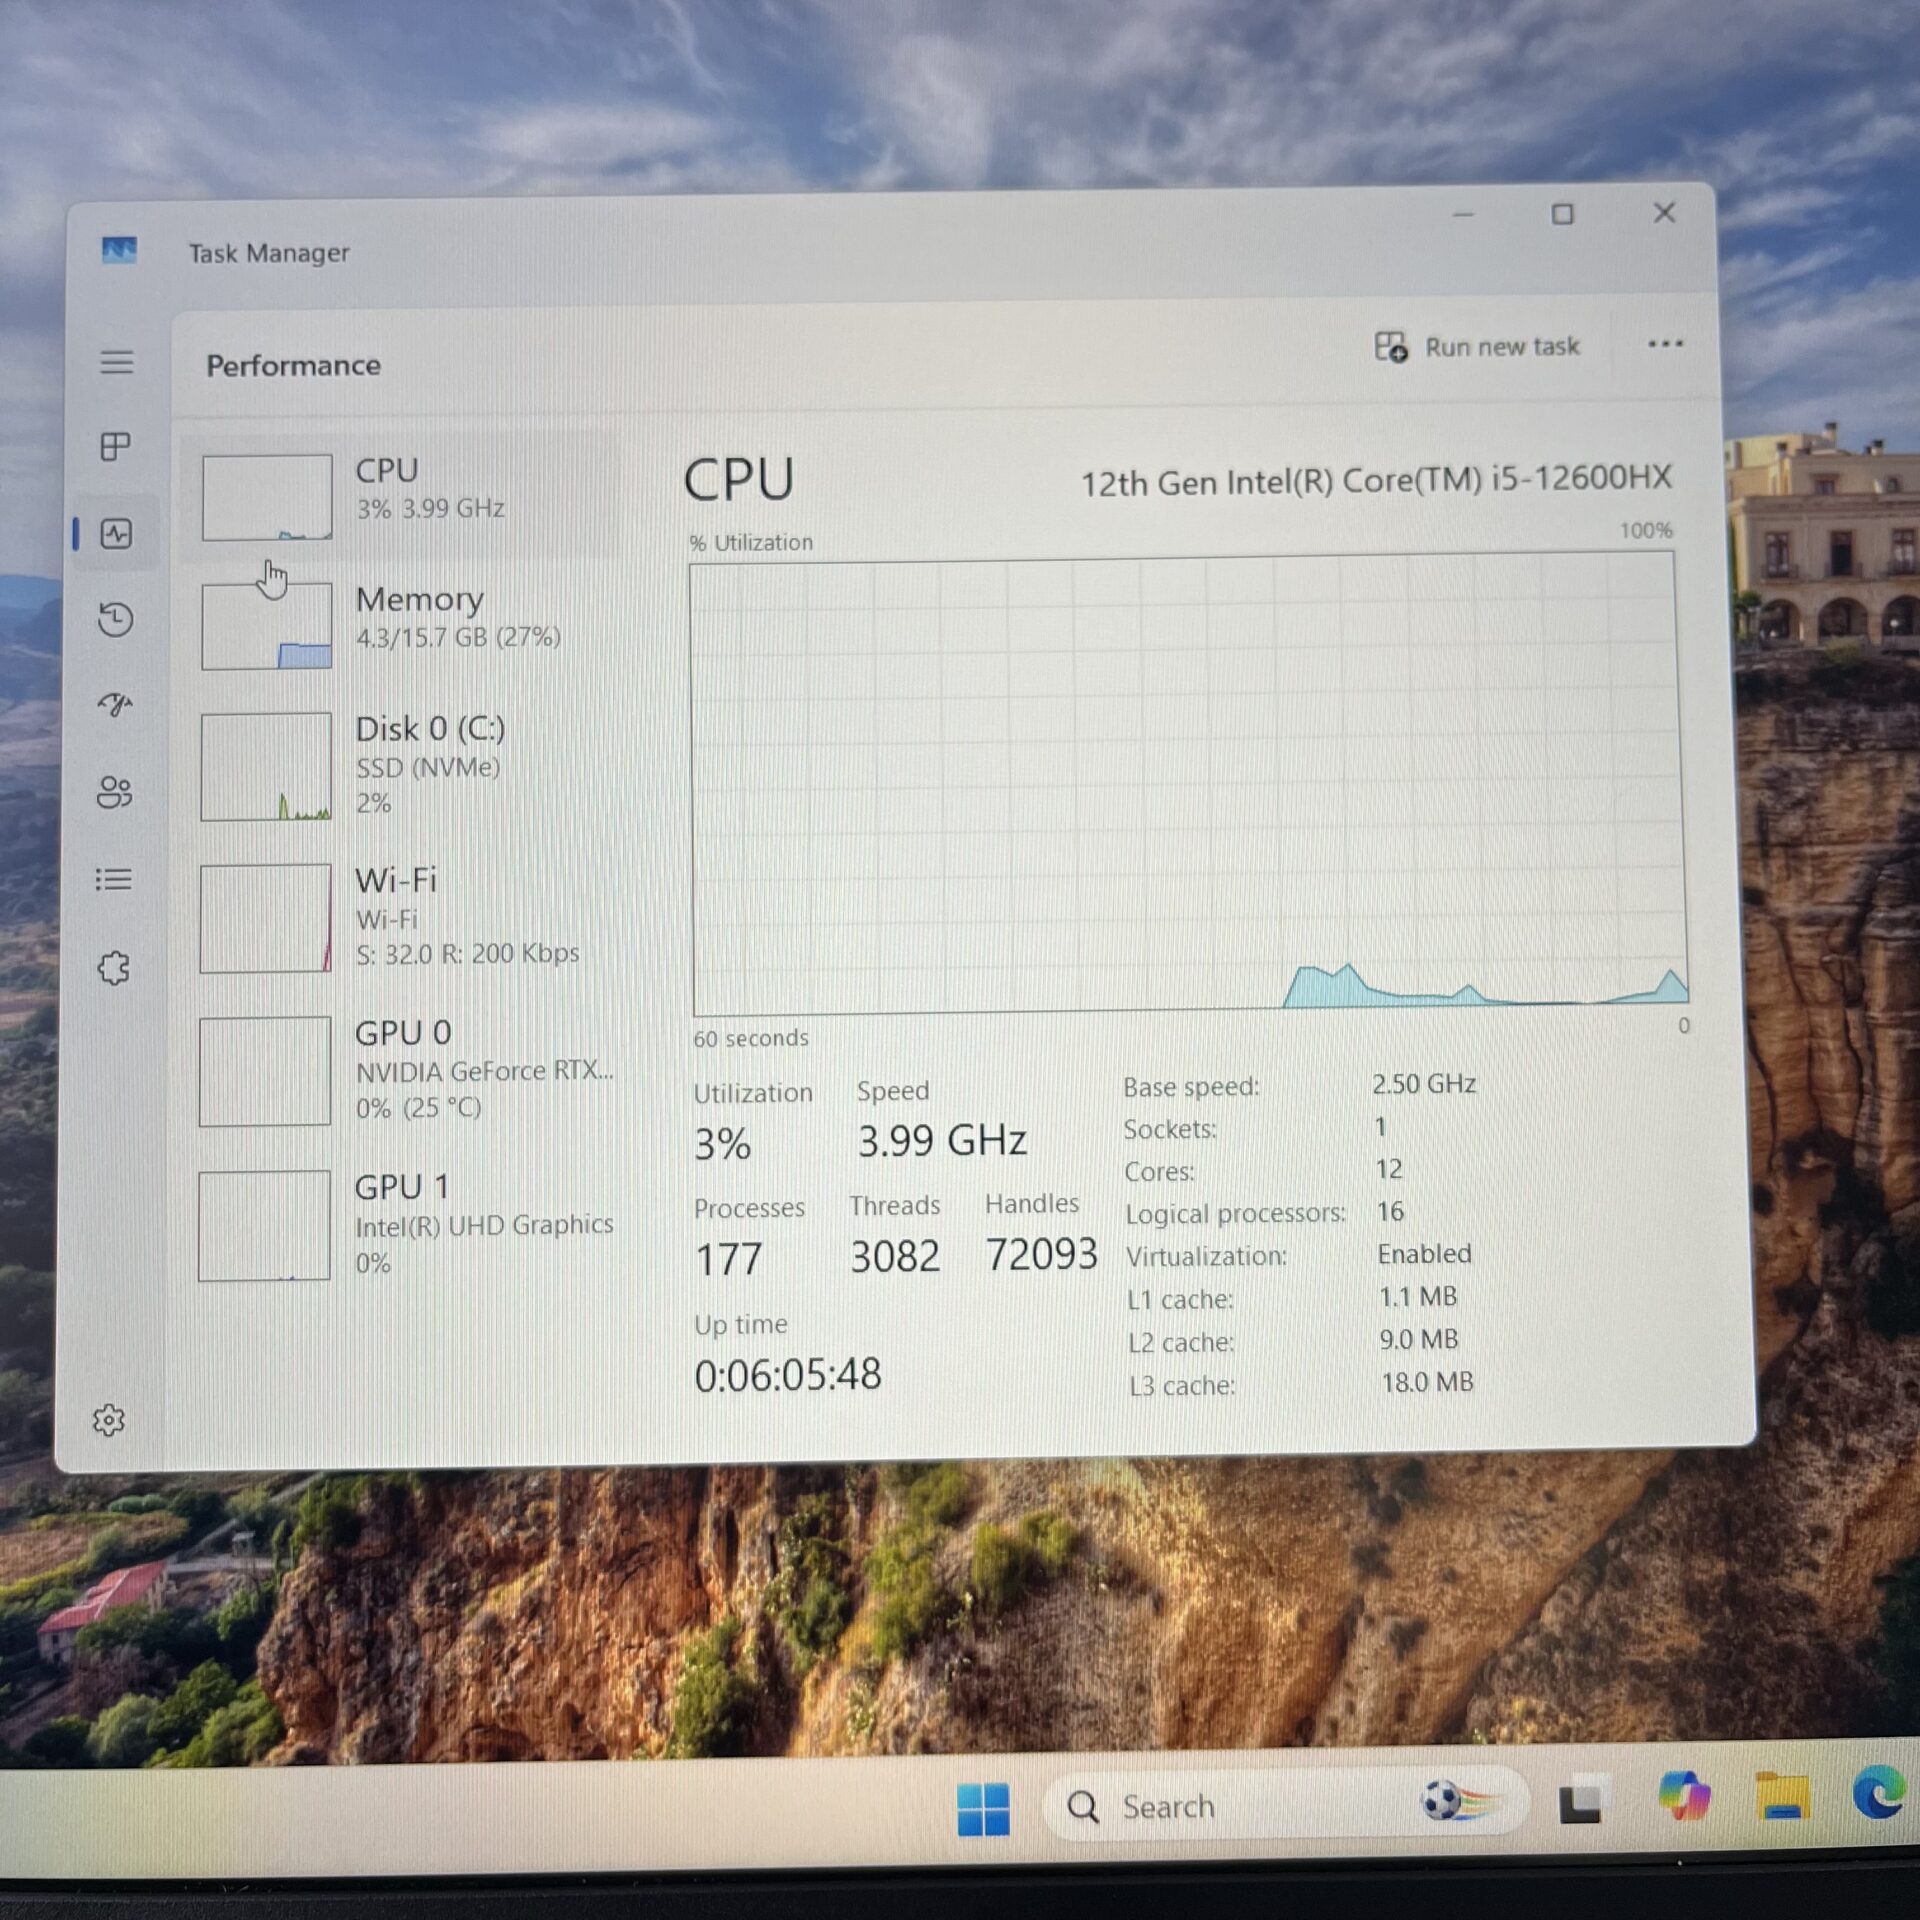Open Task Manager settings gear
1920x1920 pixels.
point(108,1420)
